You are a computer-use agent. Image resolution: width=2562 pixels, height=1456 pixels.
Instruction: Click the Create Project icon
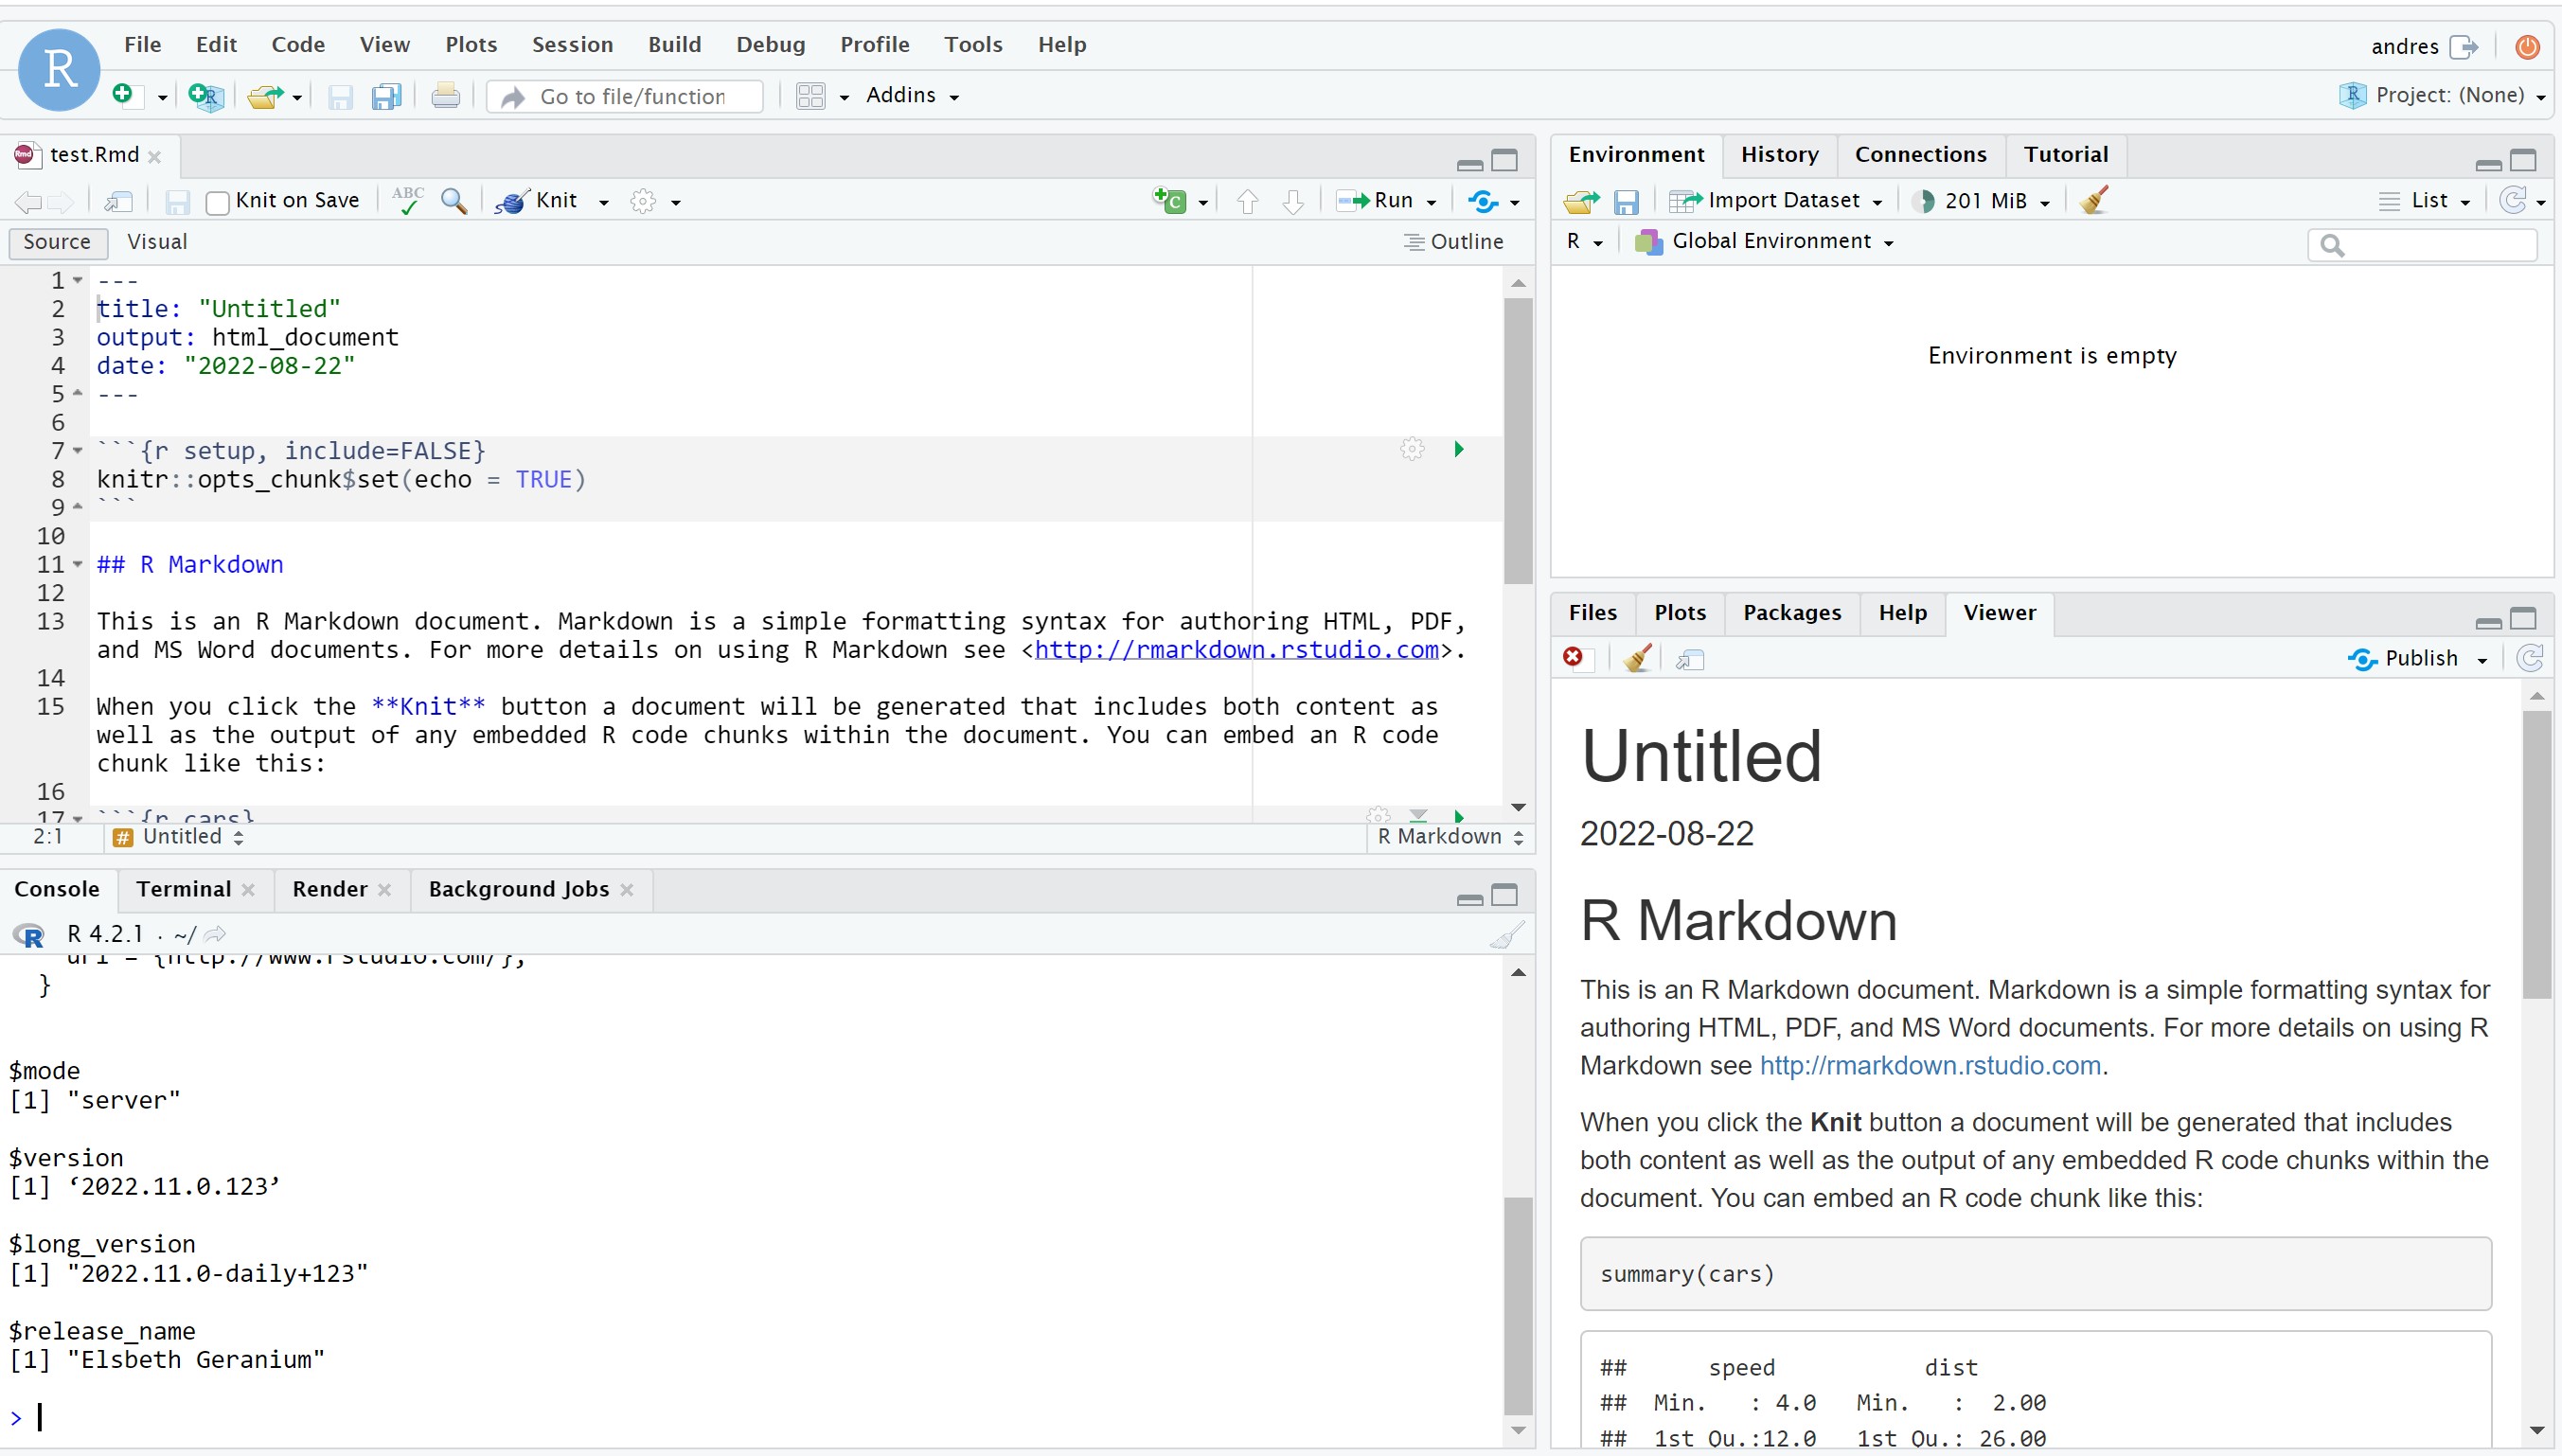pos(205,96)
